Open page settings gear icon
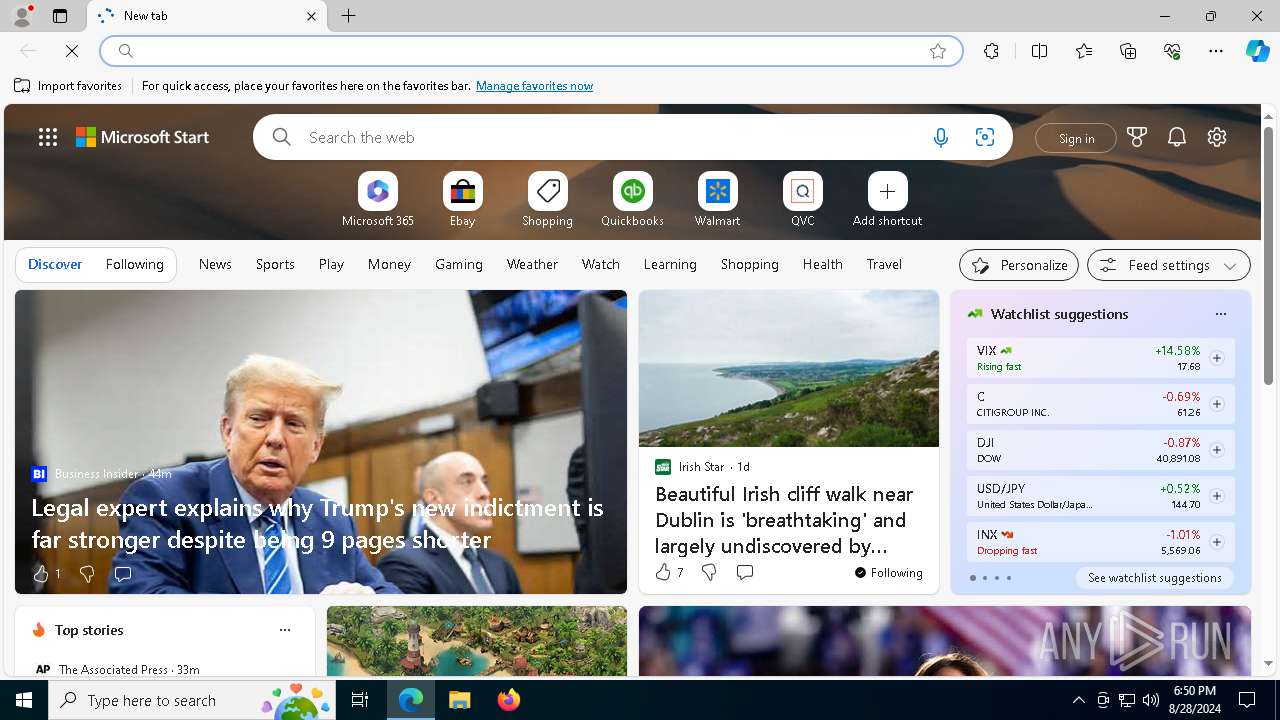Viewport: 1280px width, 720px height. click(1217, 138)
